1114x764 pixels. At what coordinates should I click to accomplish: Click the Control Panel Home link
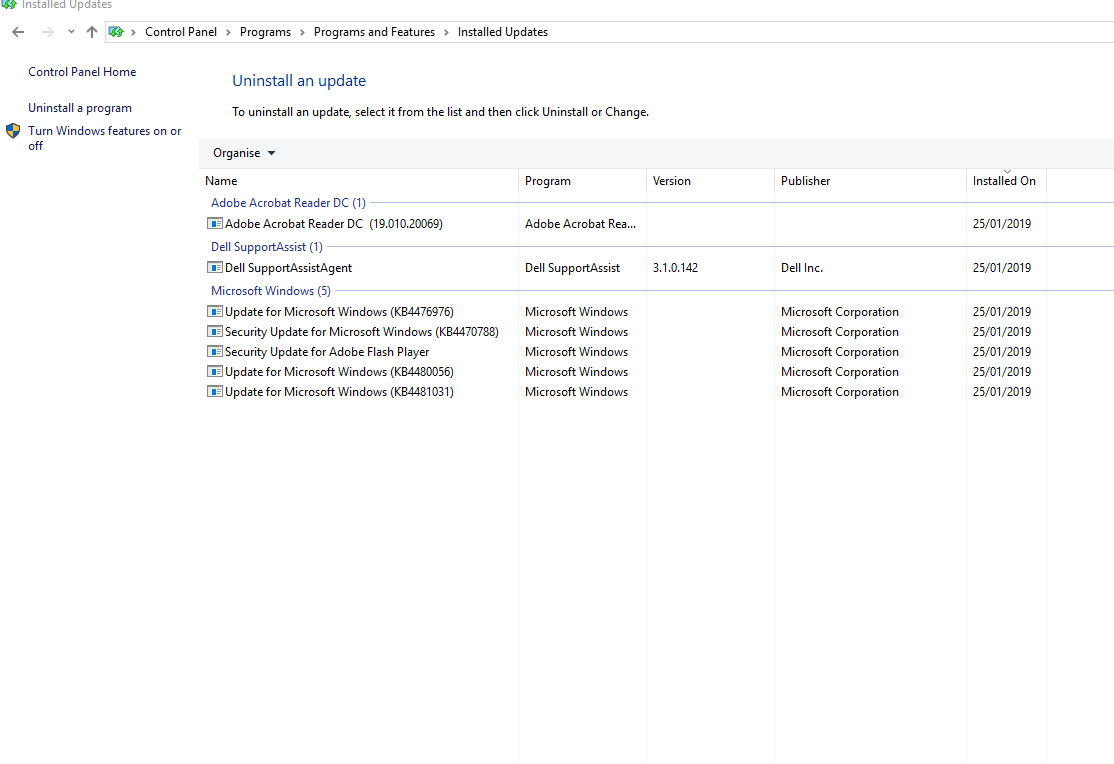[81, 71]
